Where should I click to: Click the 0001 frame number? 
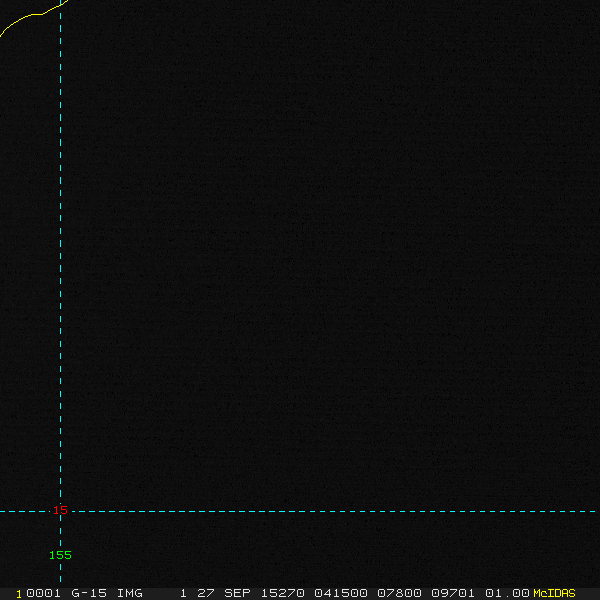43,593
